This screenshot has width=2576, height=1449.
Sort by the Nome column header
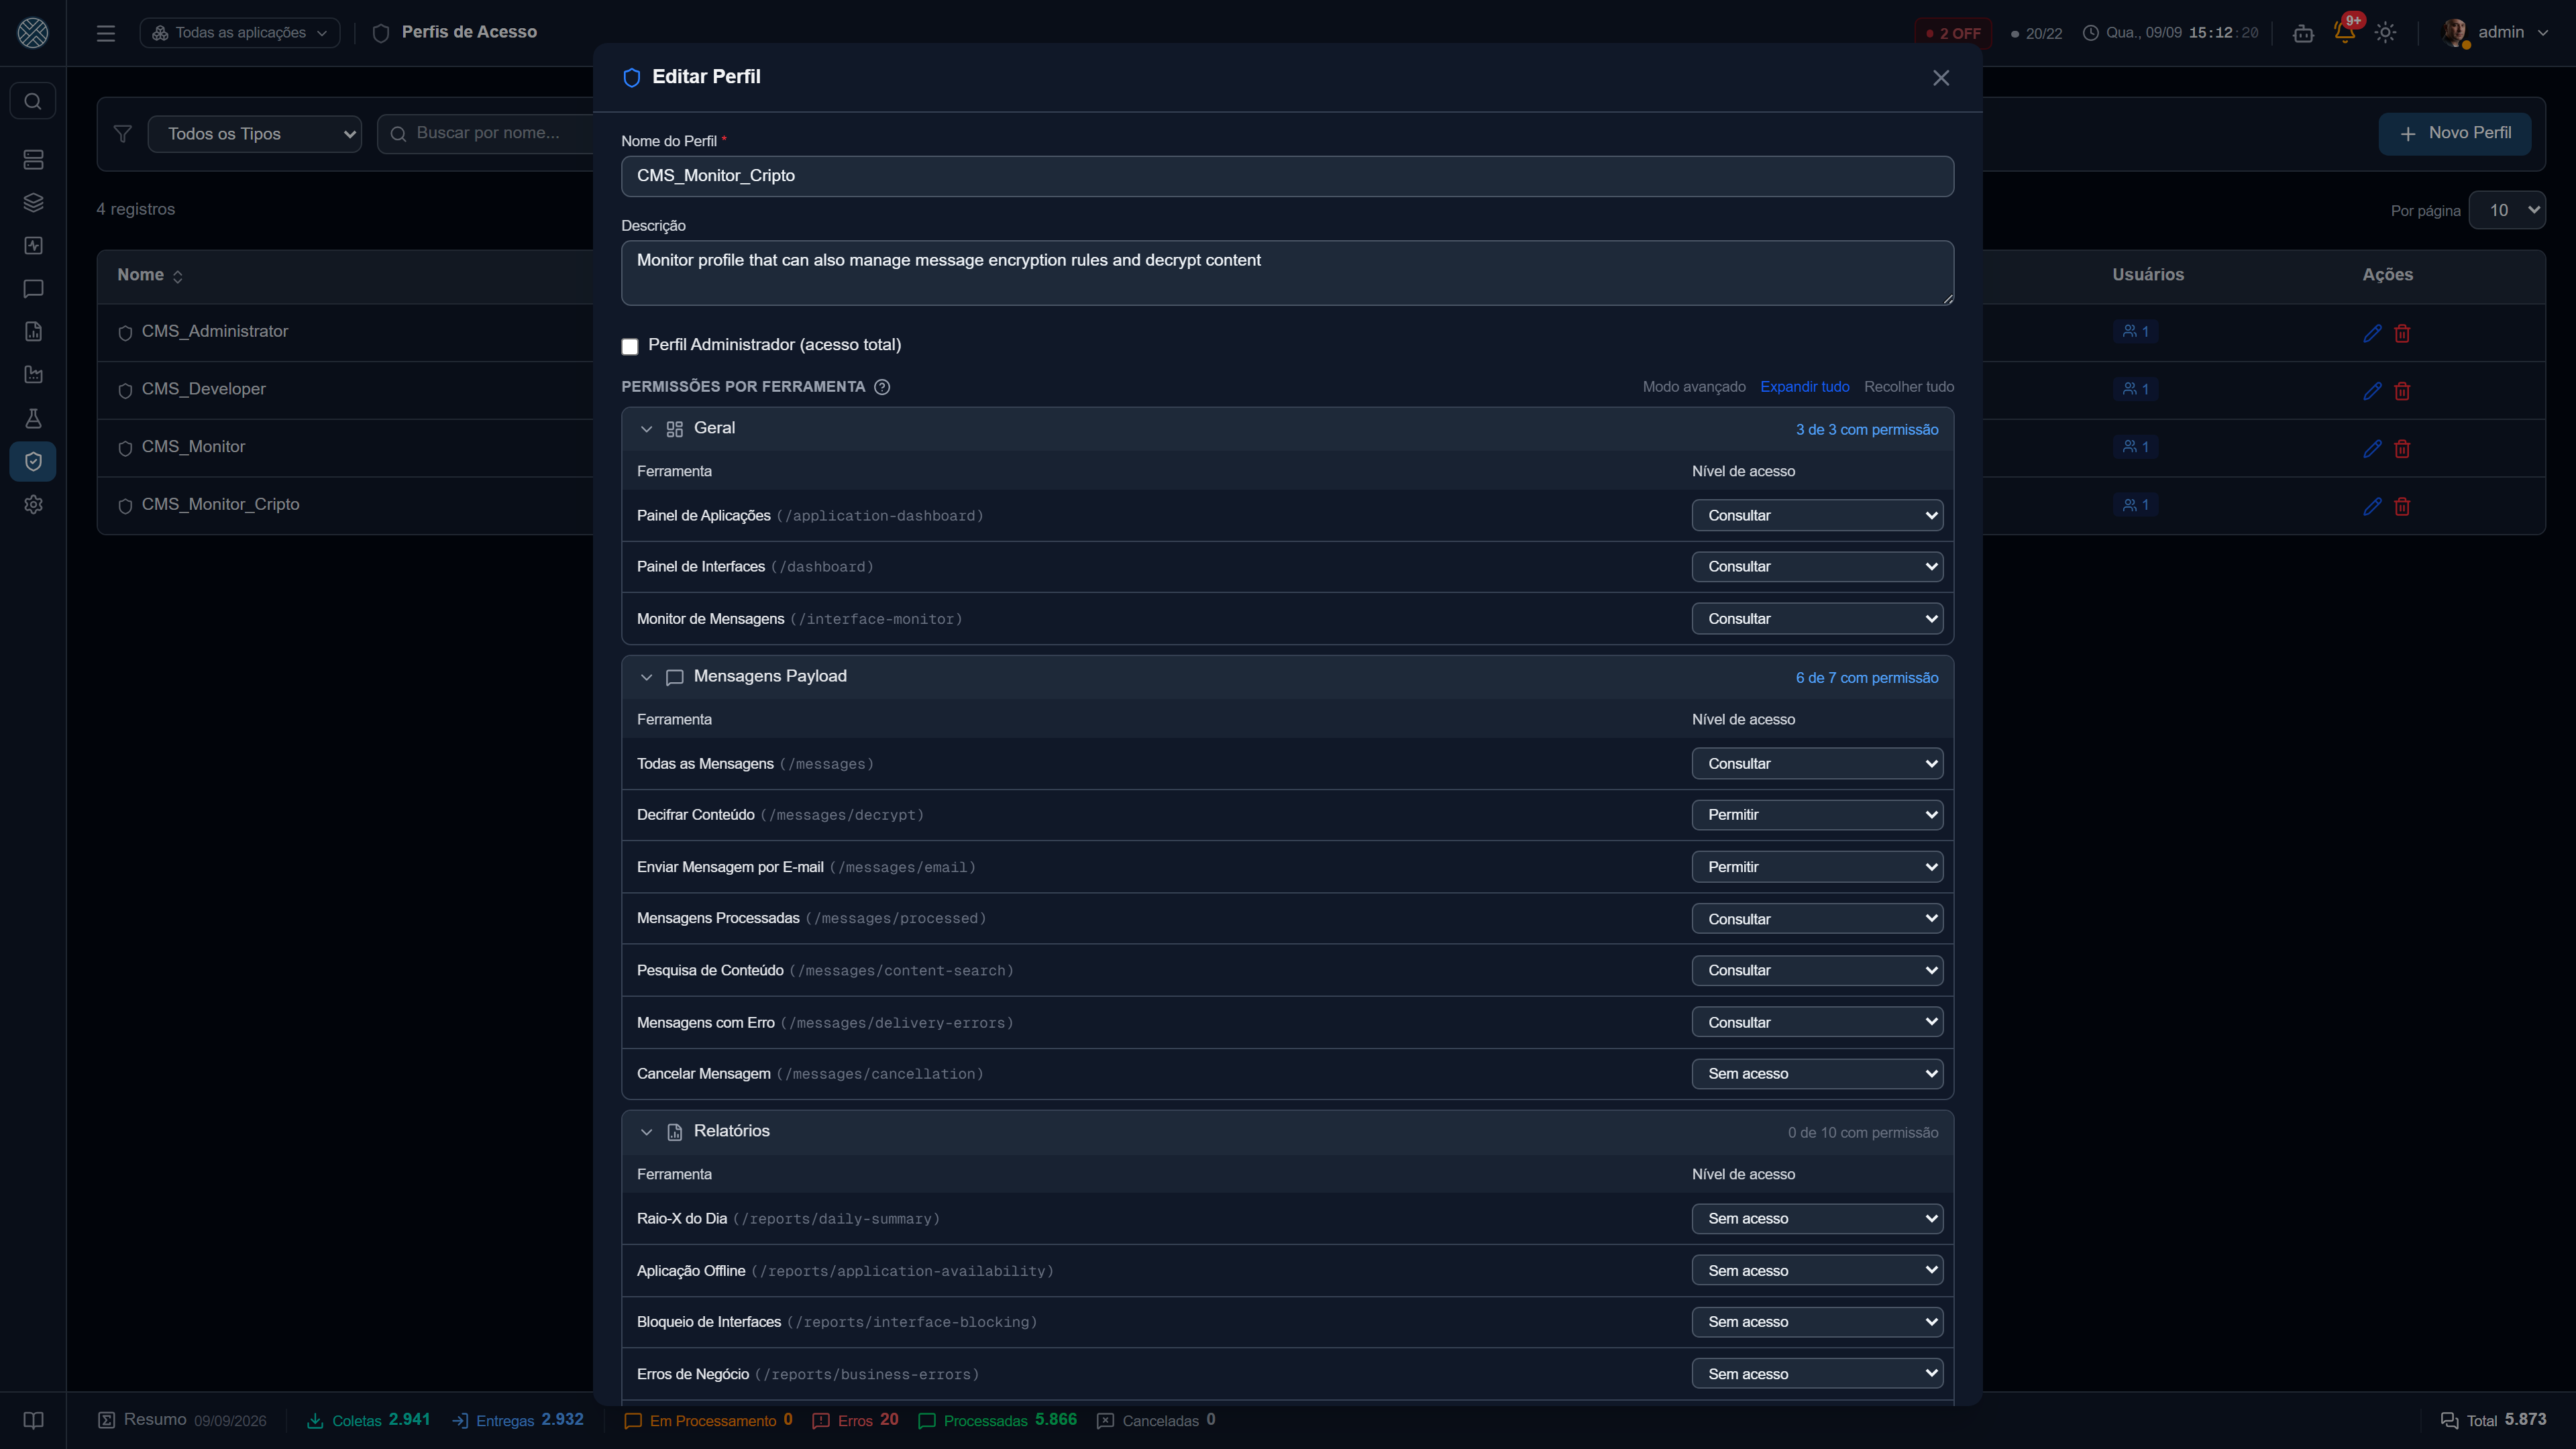click(150, 275)
